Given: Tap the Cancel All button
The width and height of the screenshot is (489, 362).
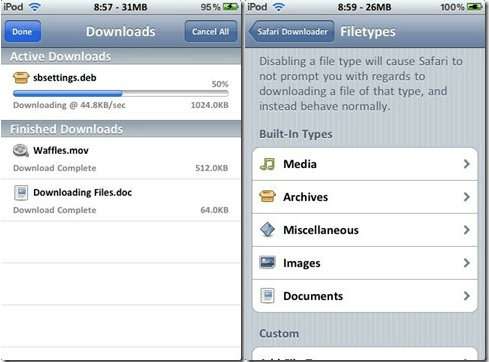Looking at the screenshot, I should (x=210, y=32).
